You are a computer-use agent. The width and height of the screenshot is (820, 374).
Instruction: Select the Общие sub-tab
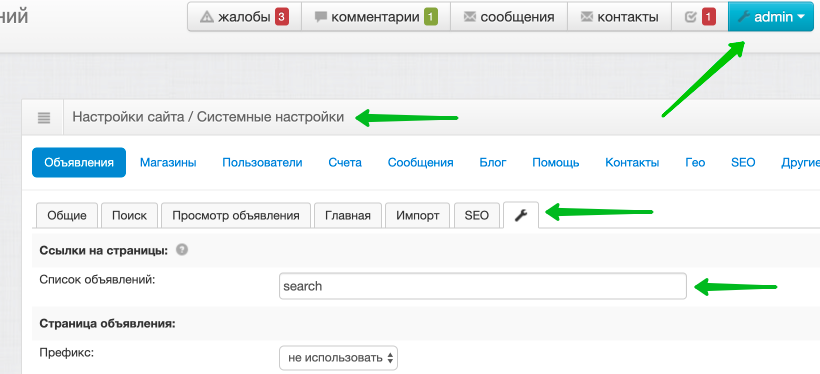pos(66,215)
